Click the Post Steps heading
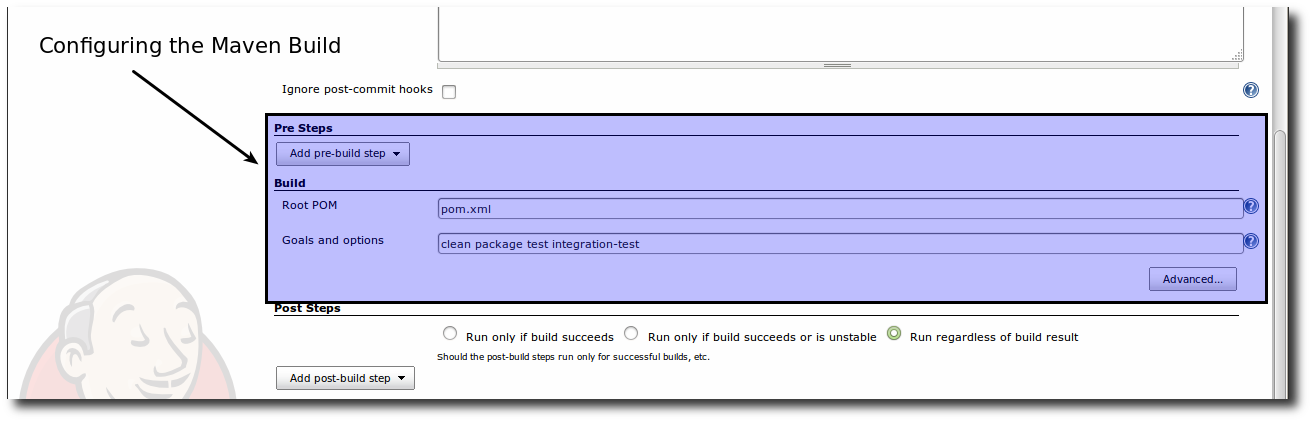The height and width of the screenshot is (422, 1312). pos(307,308)
